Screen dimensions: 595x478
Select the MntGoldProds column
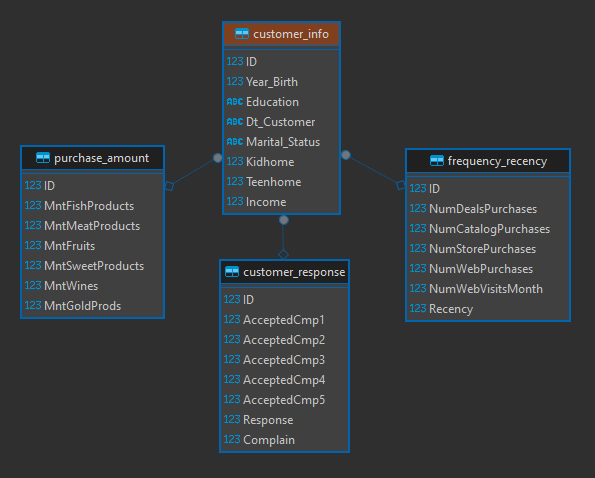93,305
